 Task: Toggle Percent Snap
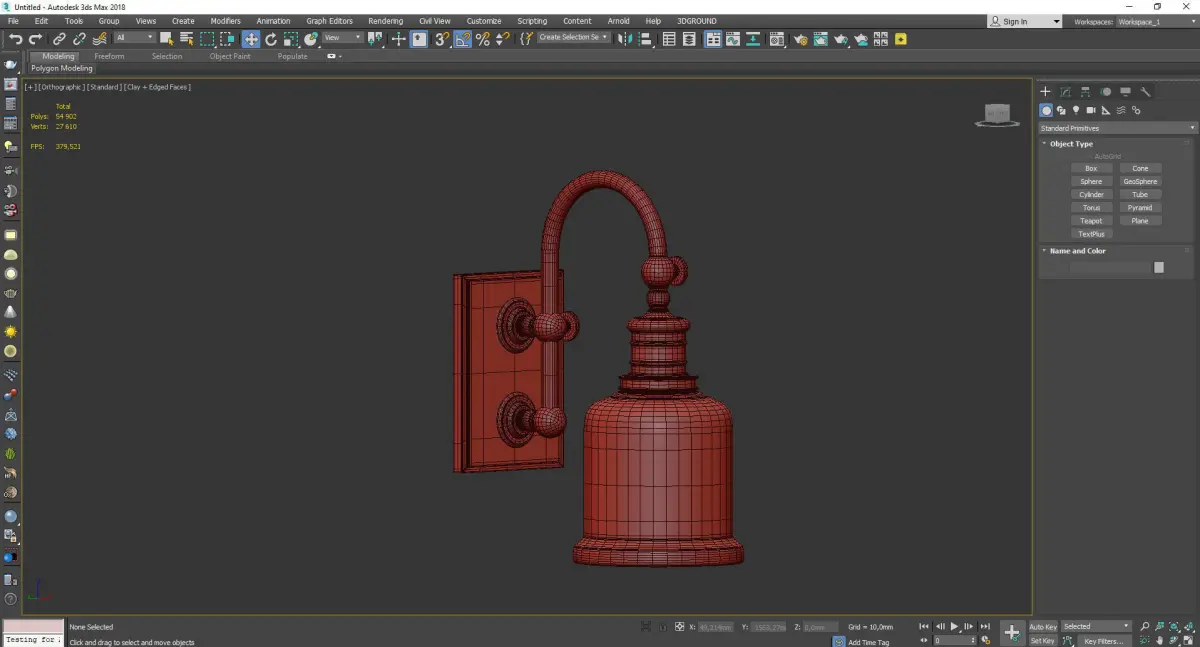(x=482, y=39)
